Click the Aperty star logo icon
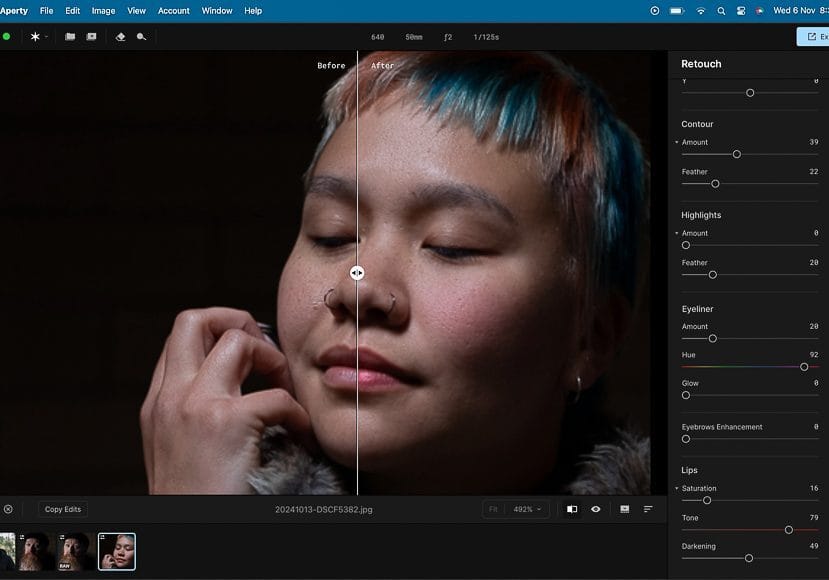This screenshot has height=580, width=829. 36,37
